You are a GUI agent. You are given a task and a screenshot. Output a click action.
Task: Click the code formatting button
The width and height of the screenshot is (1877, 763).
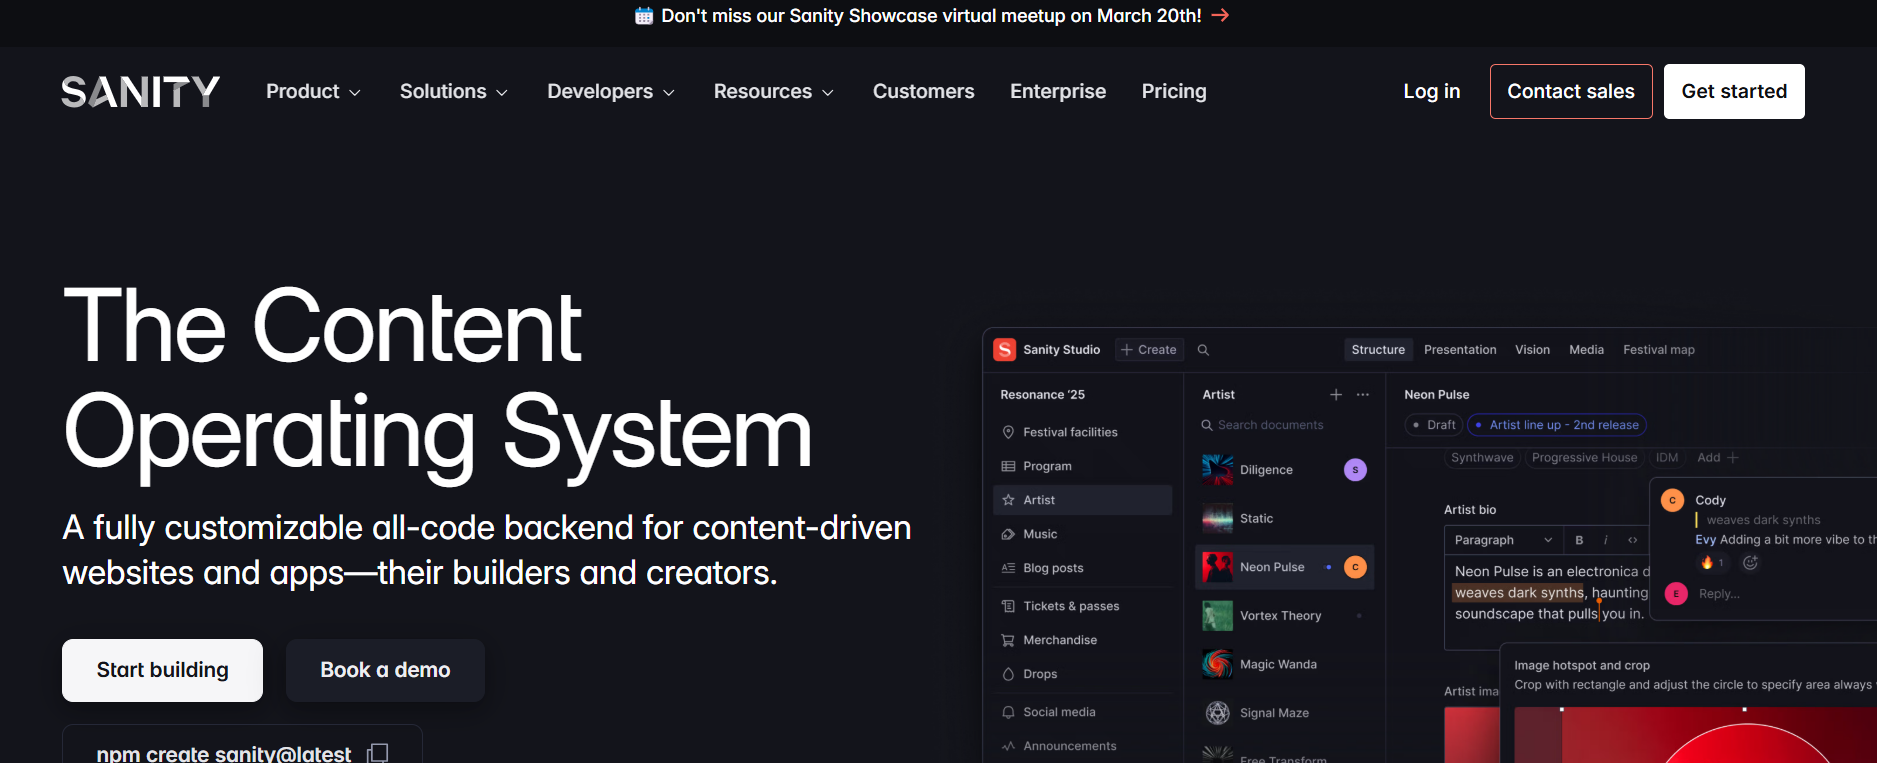pyautogui.click(x=1633, y=540)
